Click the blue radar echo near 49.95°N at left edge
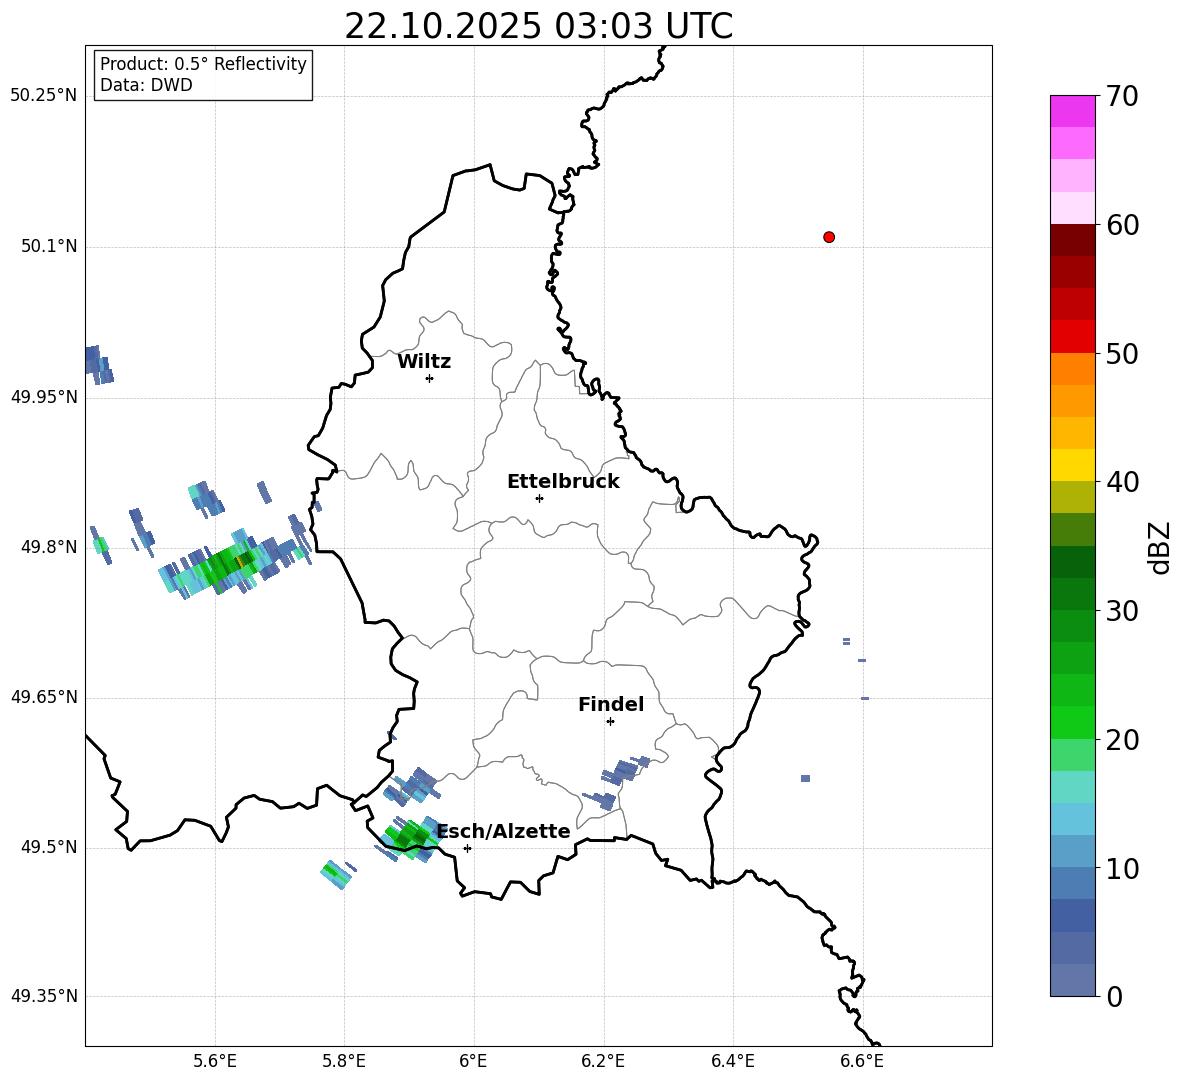Viewport: 1184px width, 1081px height. 98,365
